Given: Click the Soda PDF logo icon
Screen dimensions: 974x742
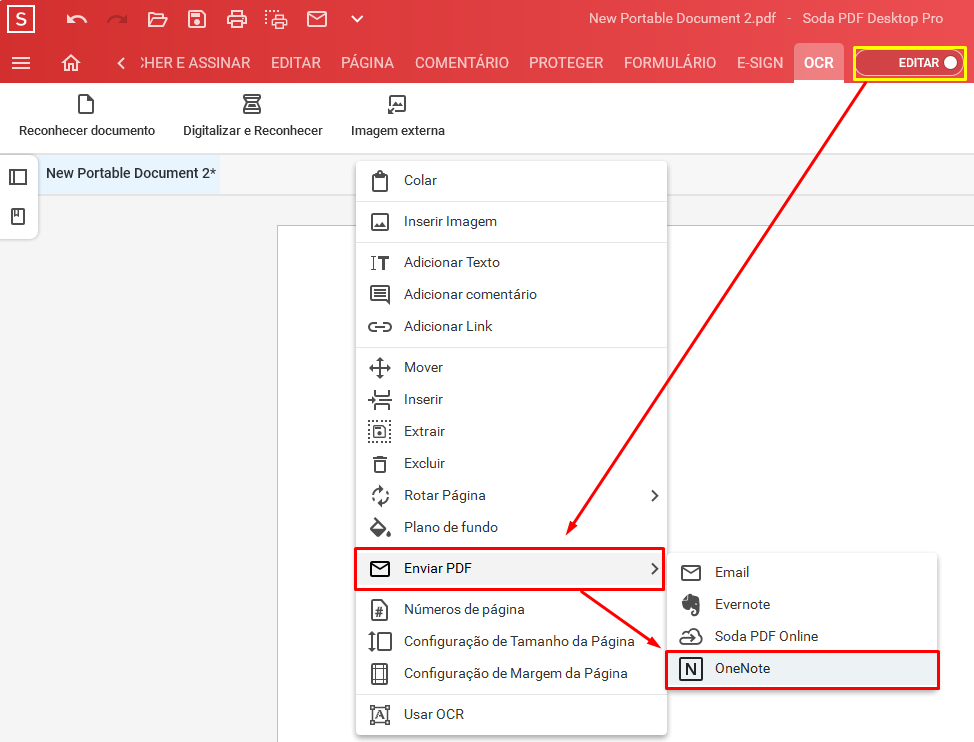Looking at the screenshot, I should click(20, 19).
